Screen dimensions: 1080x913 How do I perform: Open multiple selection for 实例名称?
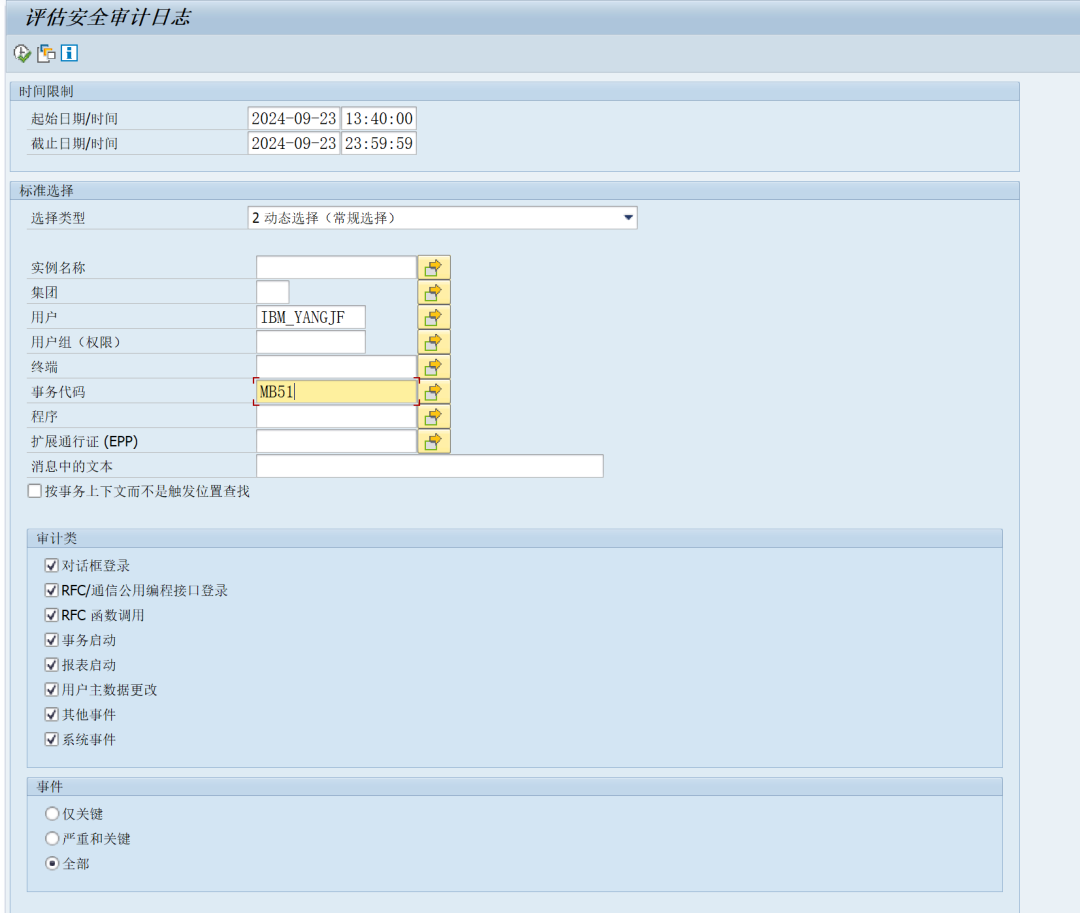pos(434,268)
